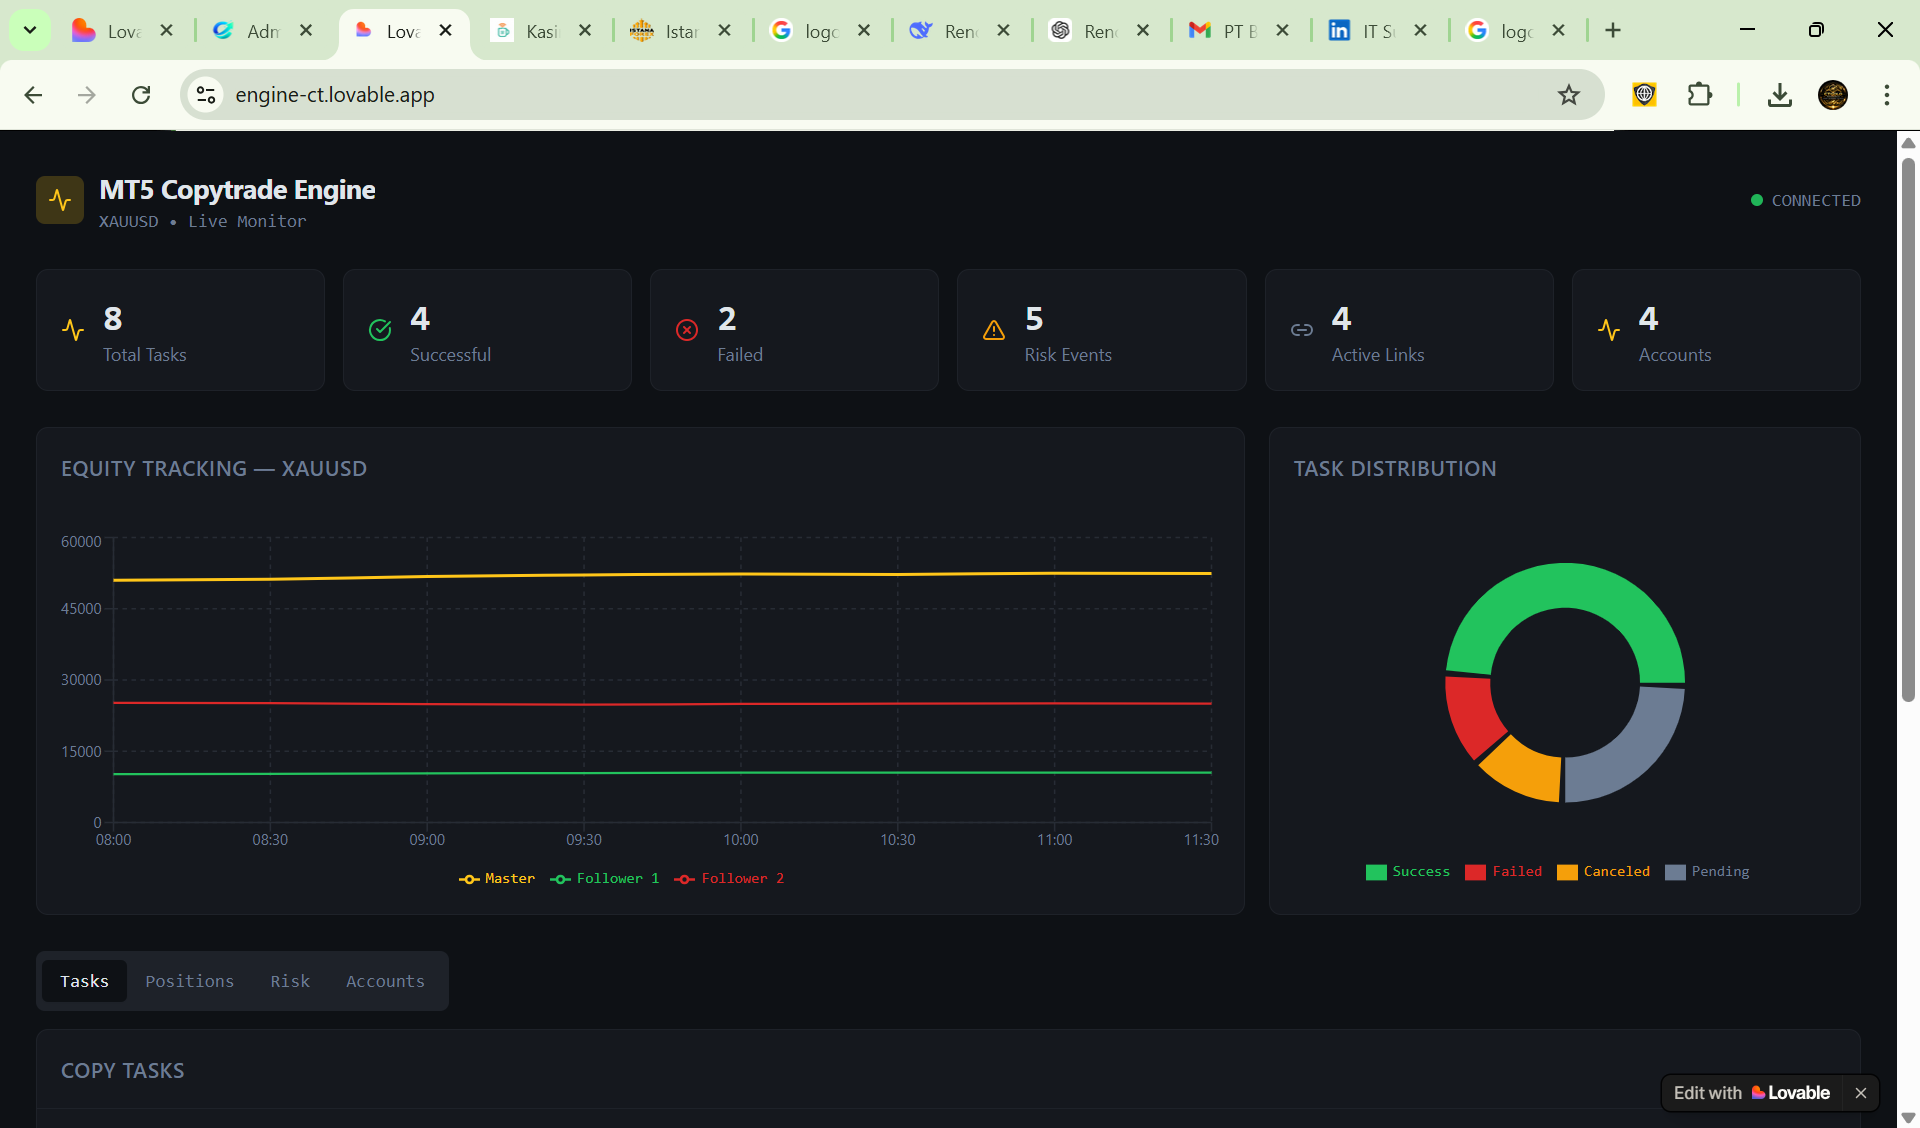
Task: Switch to the Risk tab
Action: 290,981
